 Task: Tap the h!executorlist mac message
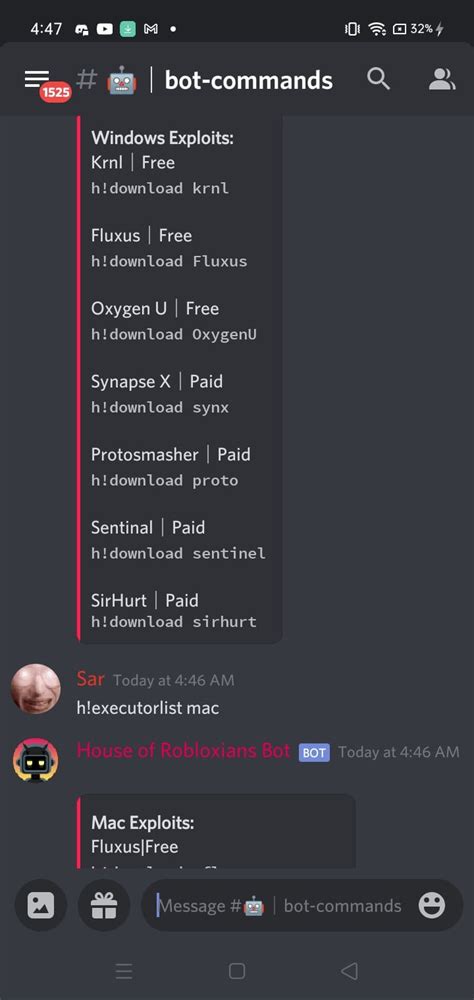147,708
